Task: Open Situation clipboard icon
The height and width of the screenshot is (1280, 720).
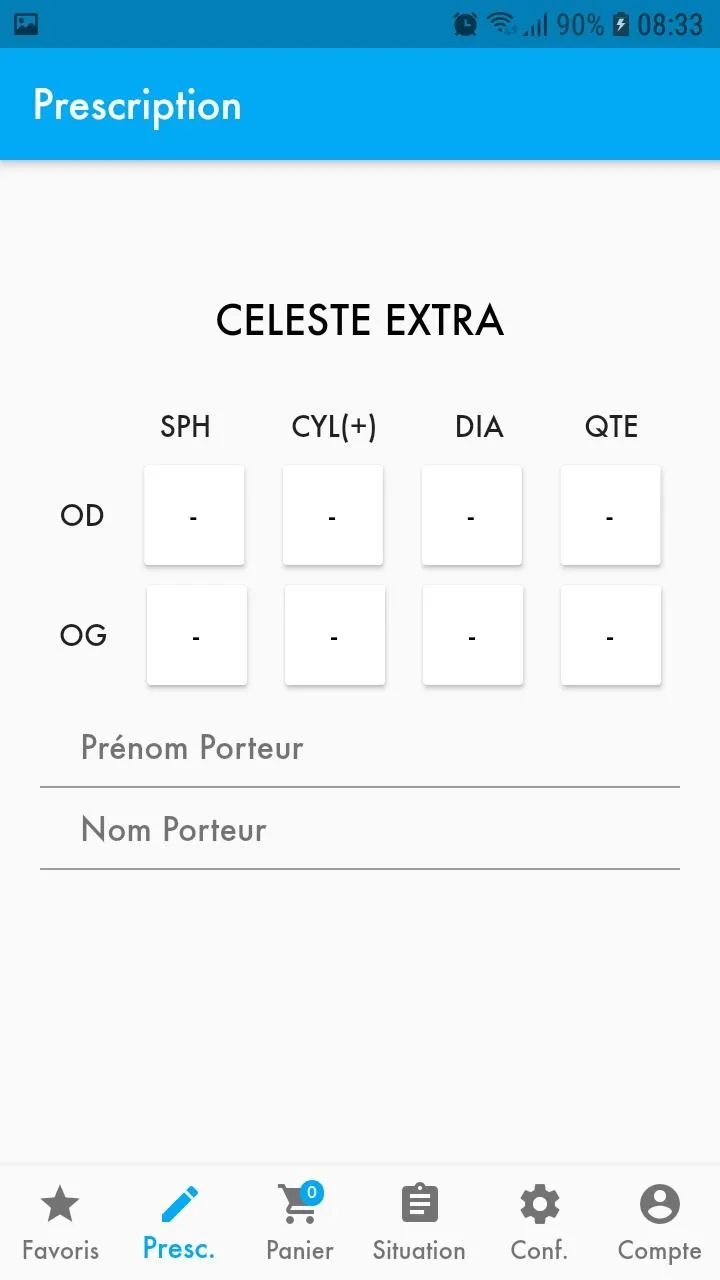Action: pos(419,1204)
